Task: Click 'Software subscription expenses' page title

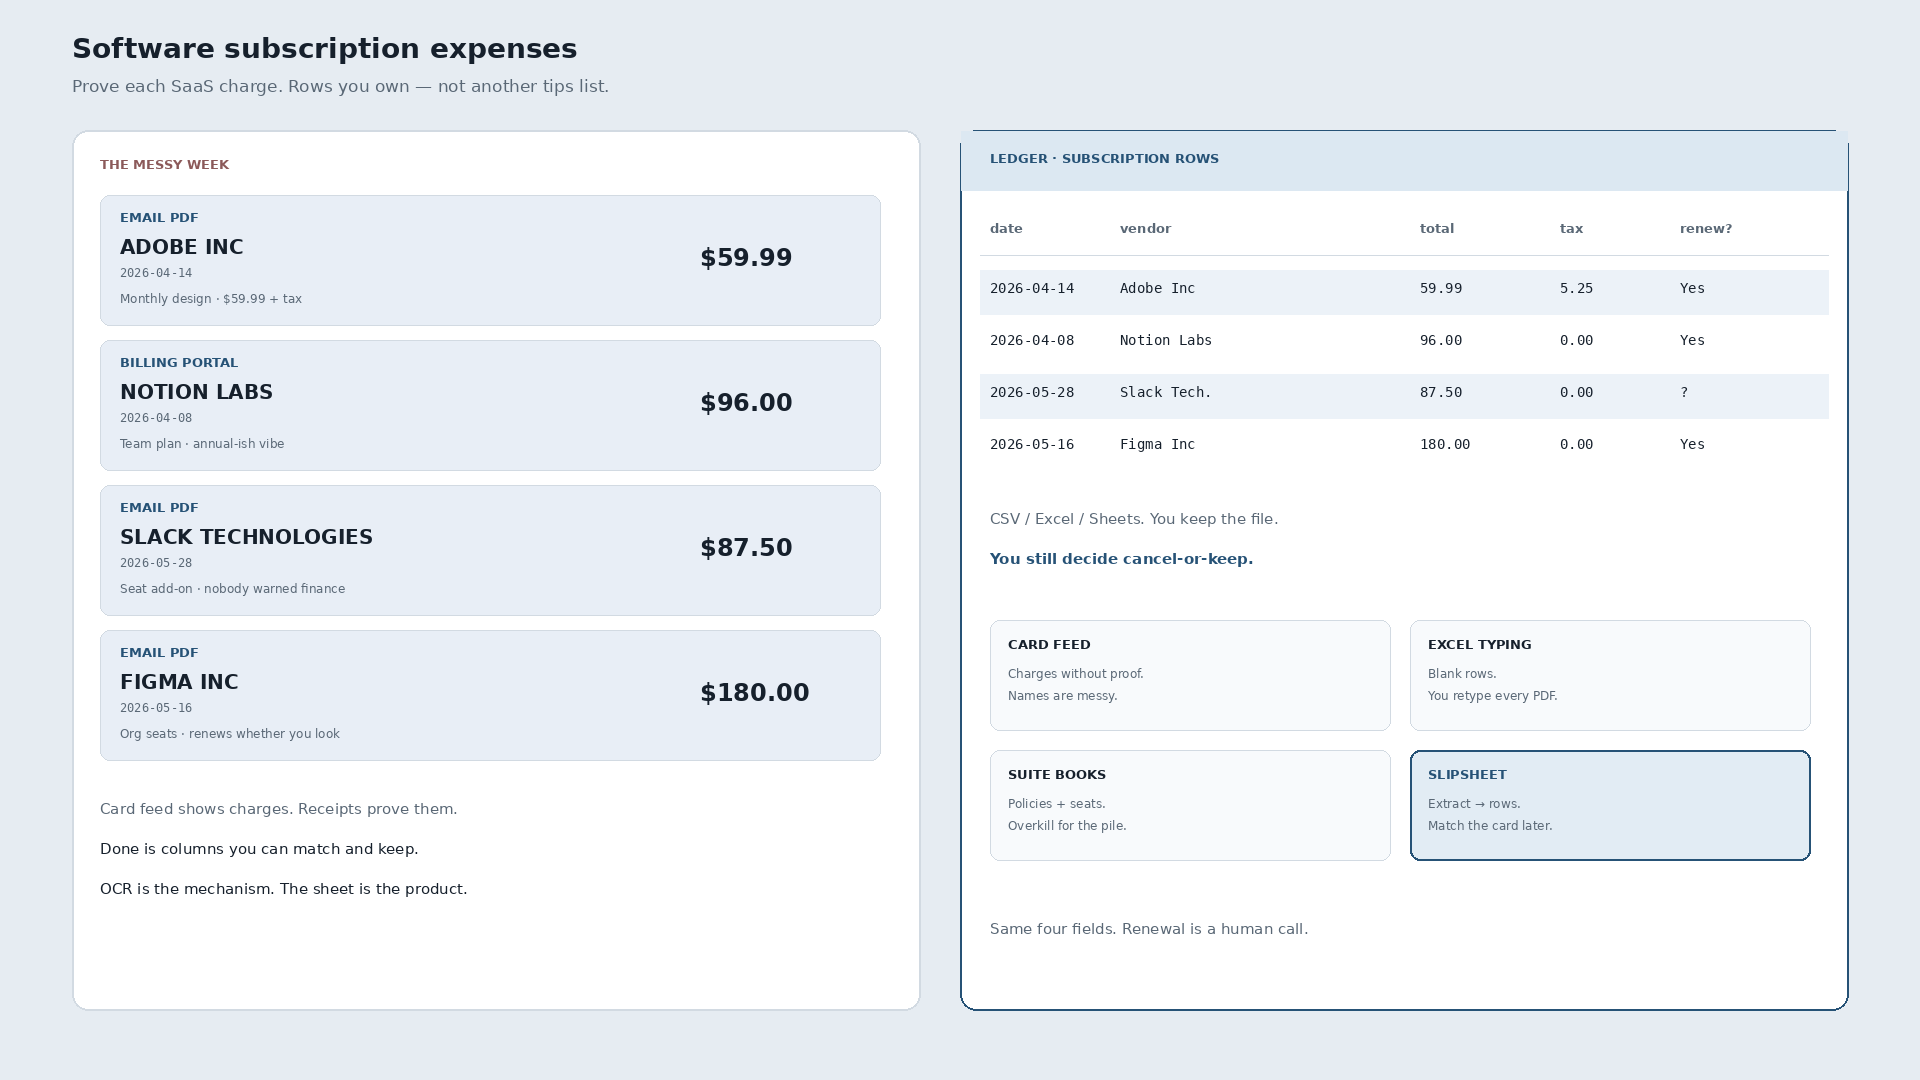Action: point(324,48)
